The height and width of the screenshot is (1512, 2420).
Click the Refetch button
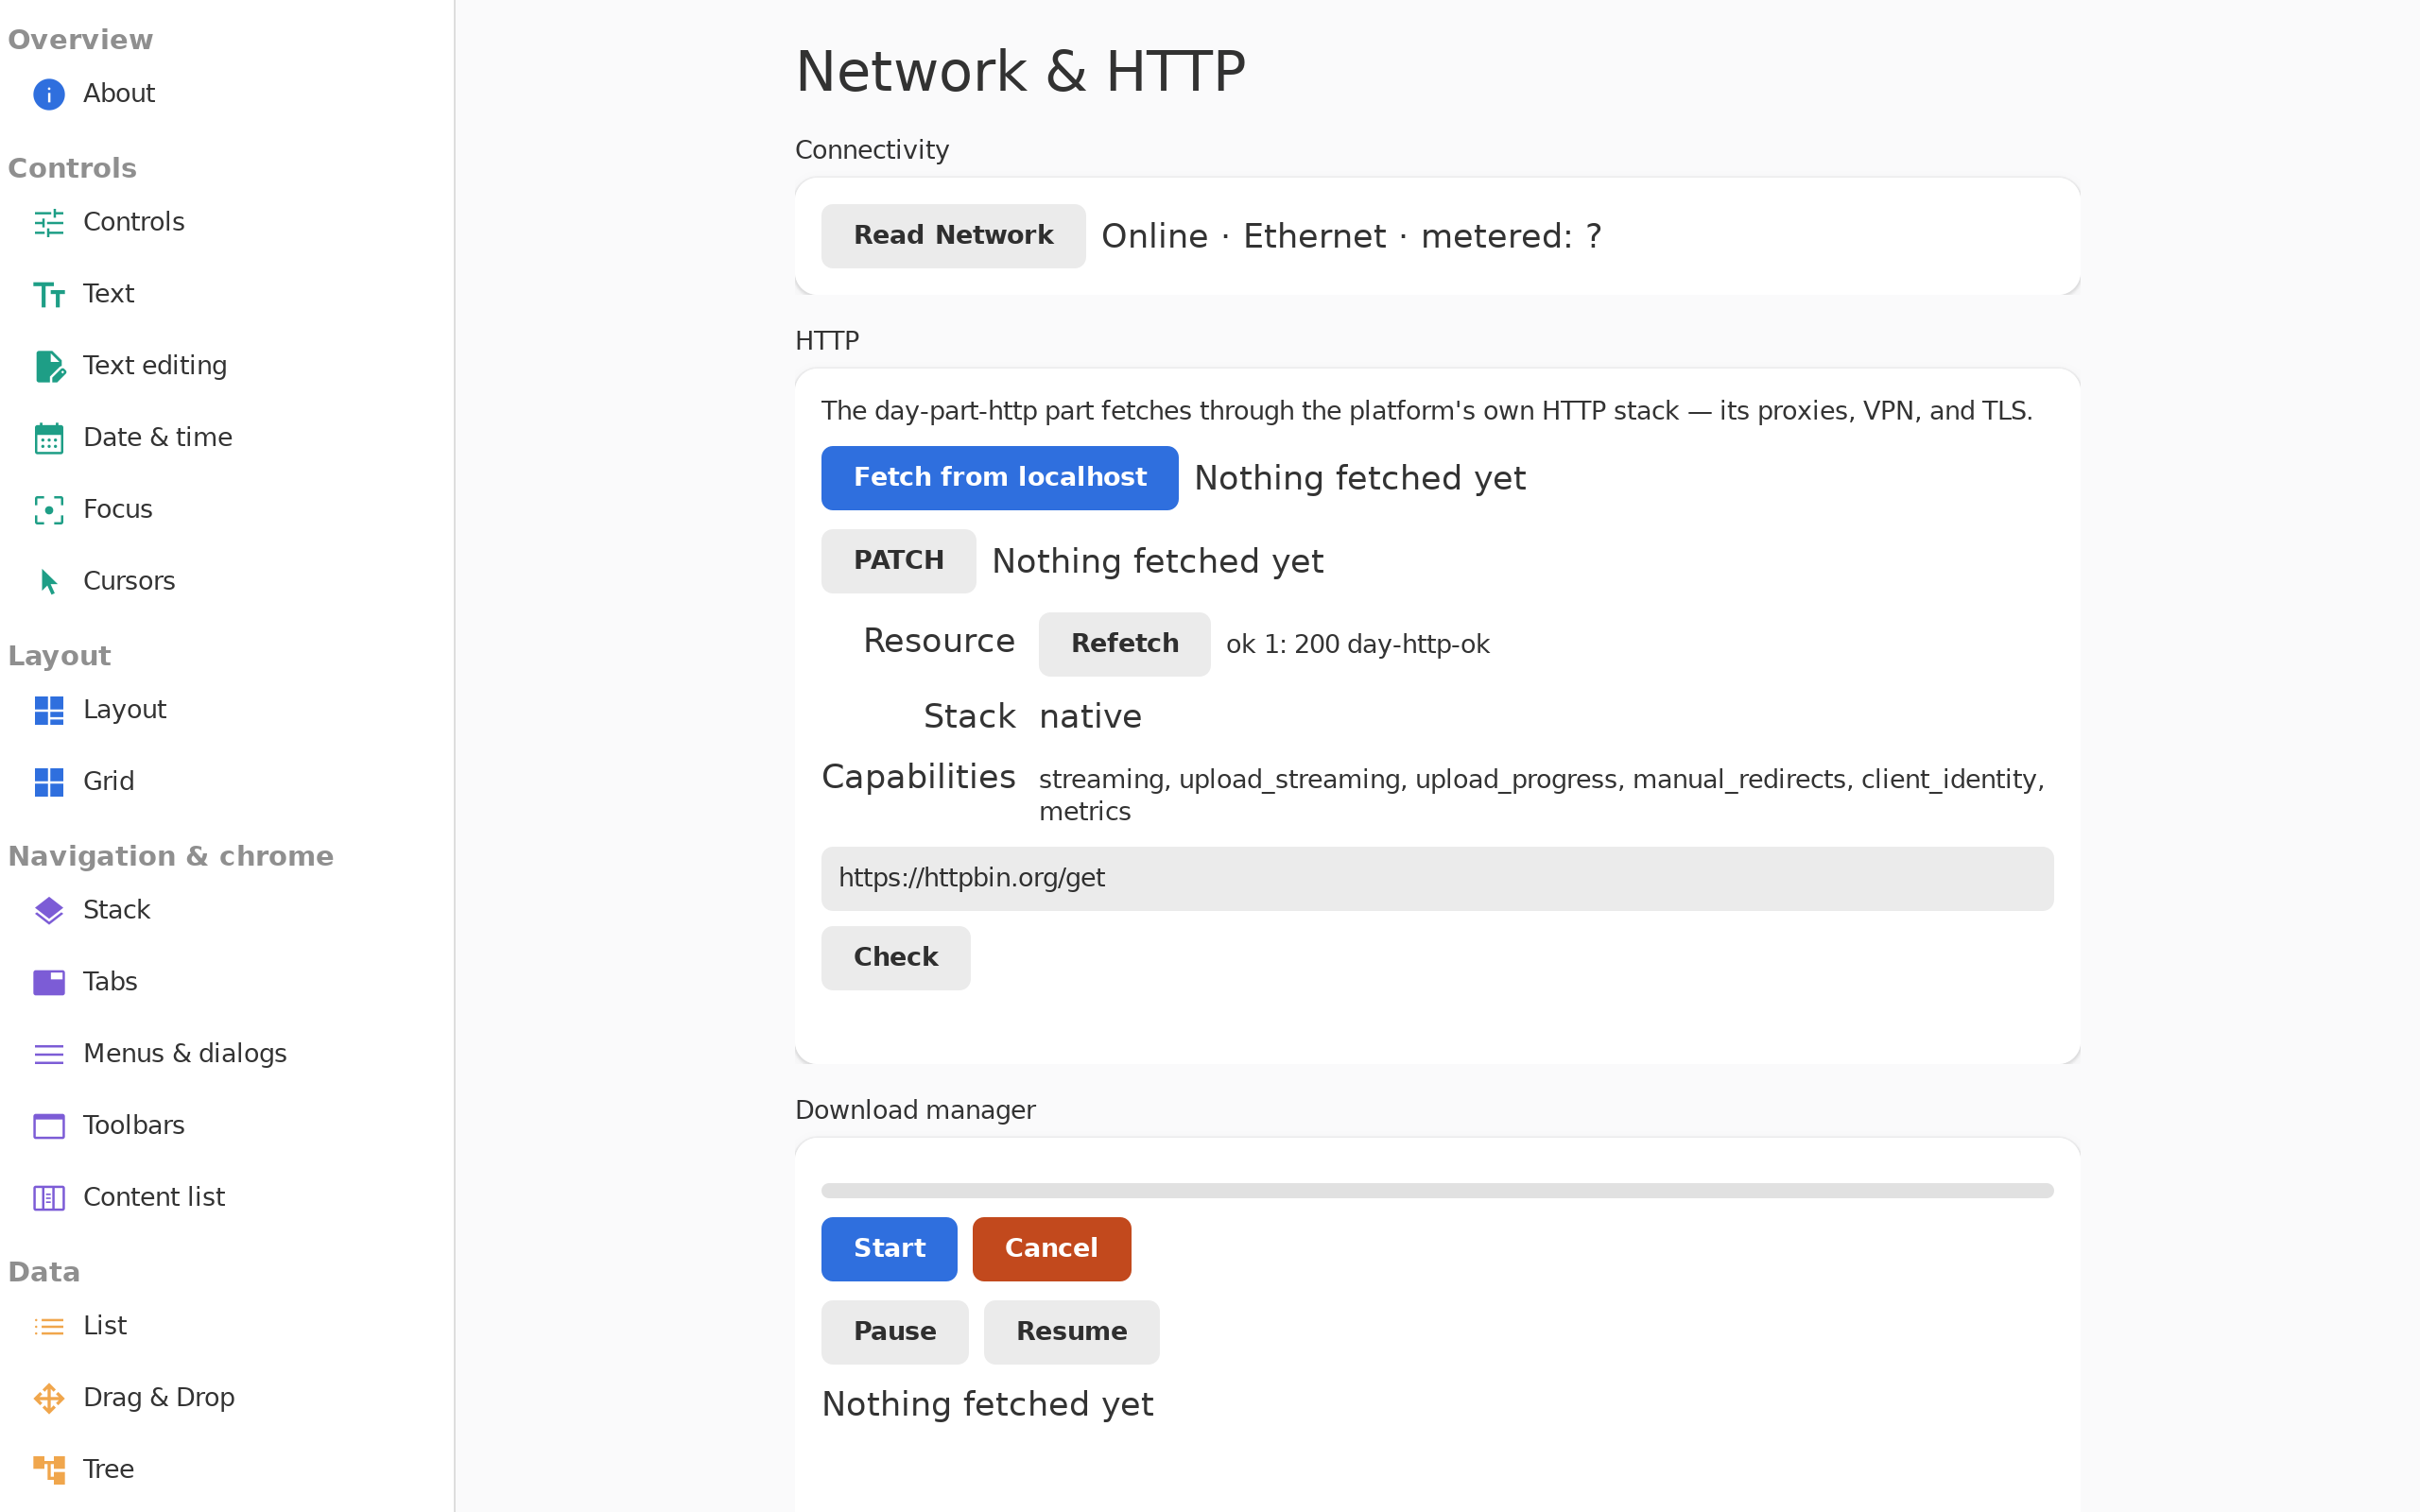pos(1124,644)
